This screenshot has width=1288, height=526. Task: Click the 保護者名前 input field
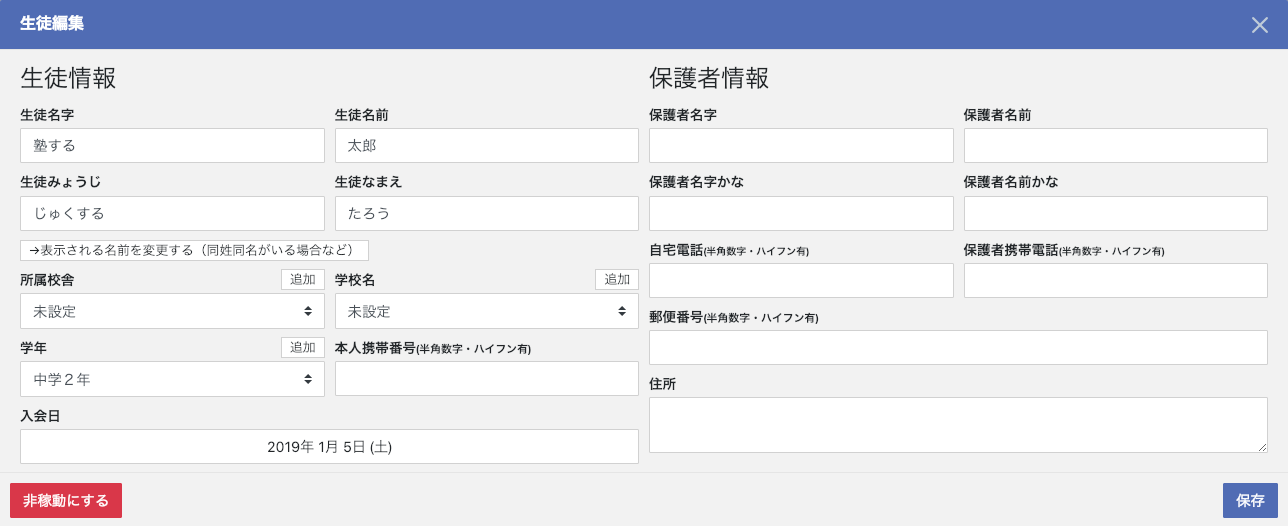click(x=1116, y=146)
